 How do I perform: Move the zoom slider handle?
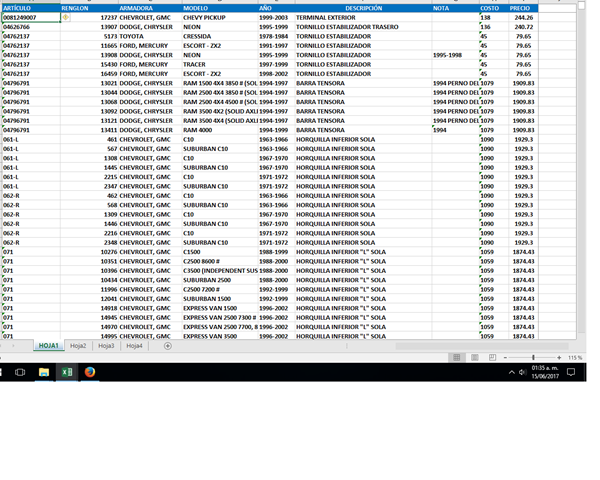click(x=533, y=358)
